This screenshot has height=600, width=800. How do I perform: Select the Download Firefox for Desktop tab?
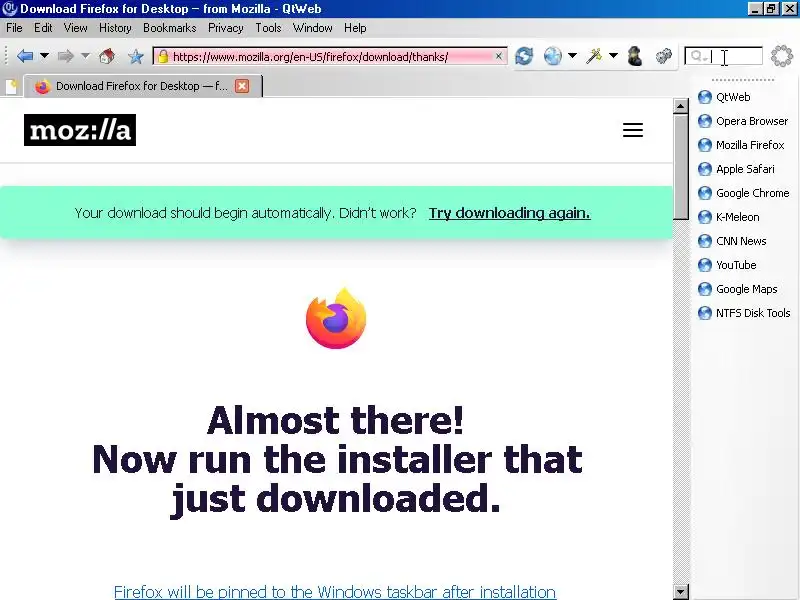(141, 86)
